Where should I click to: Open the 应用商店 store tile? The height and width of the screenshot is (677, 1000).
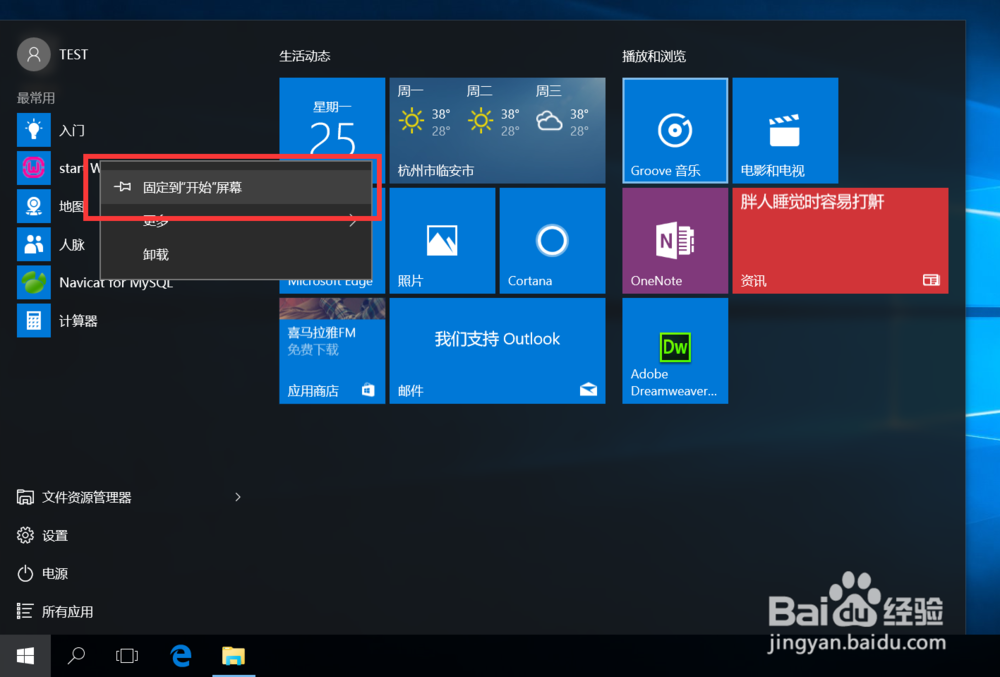click(x=332, y=351)
